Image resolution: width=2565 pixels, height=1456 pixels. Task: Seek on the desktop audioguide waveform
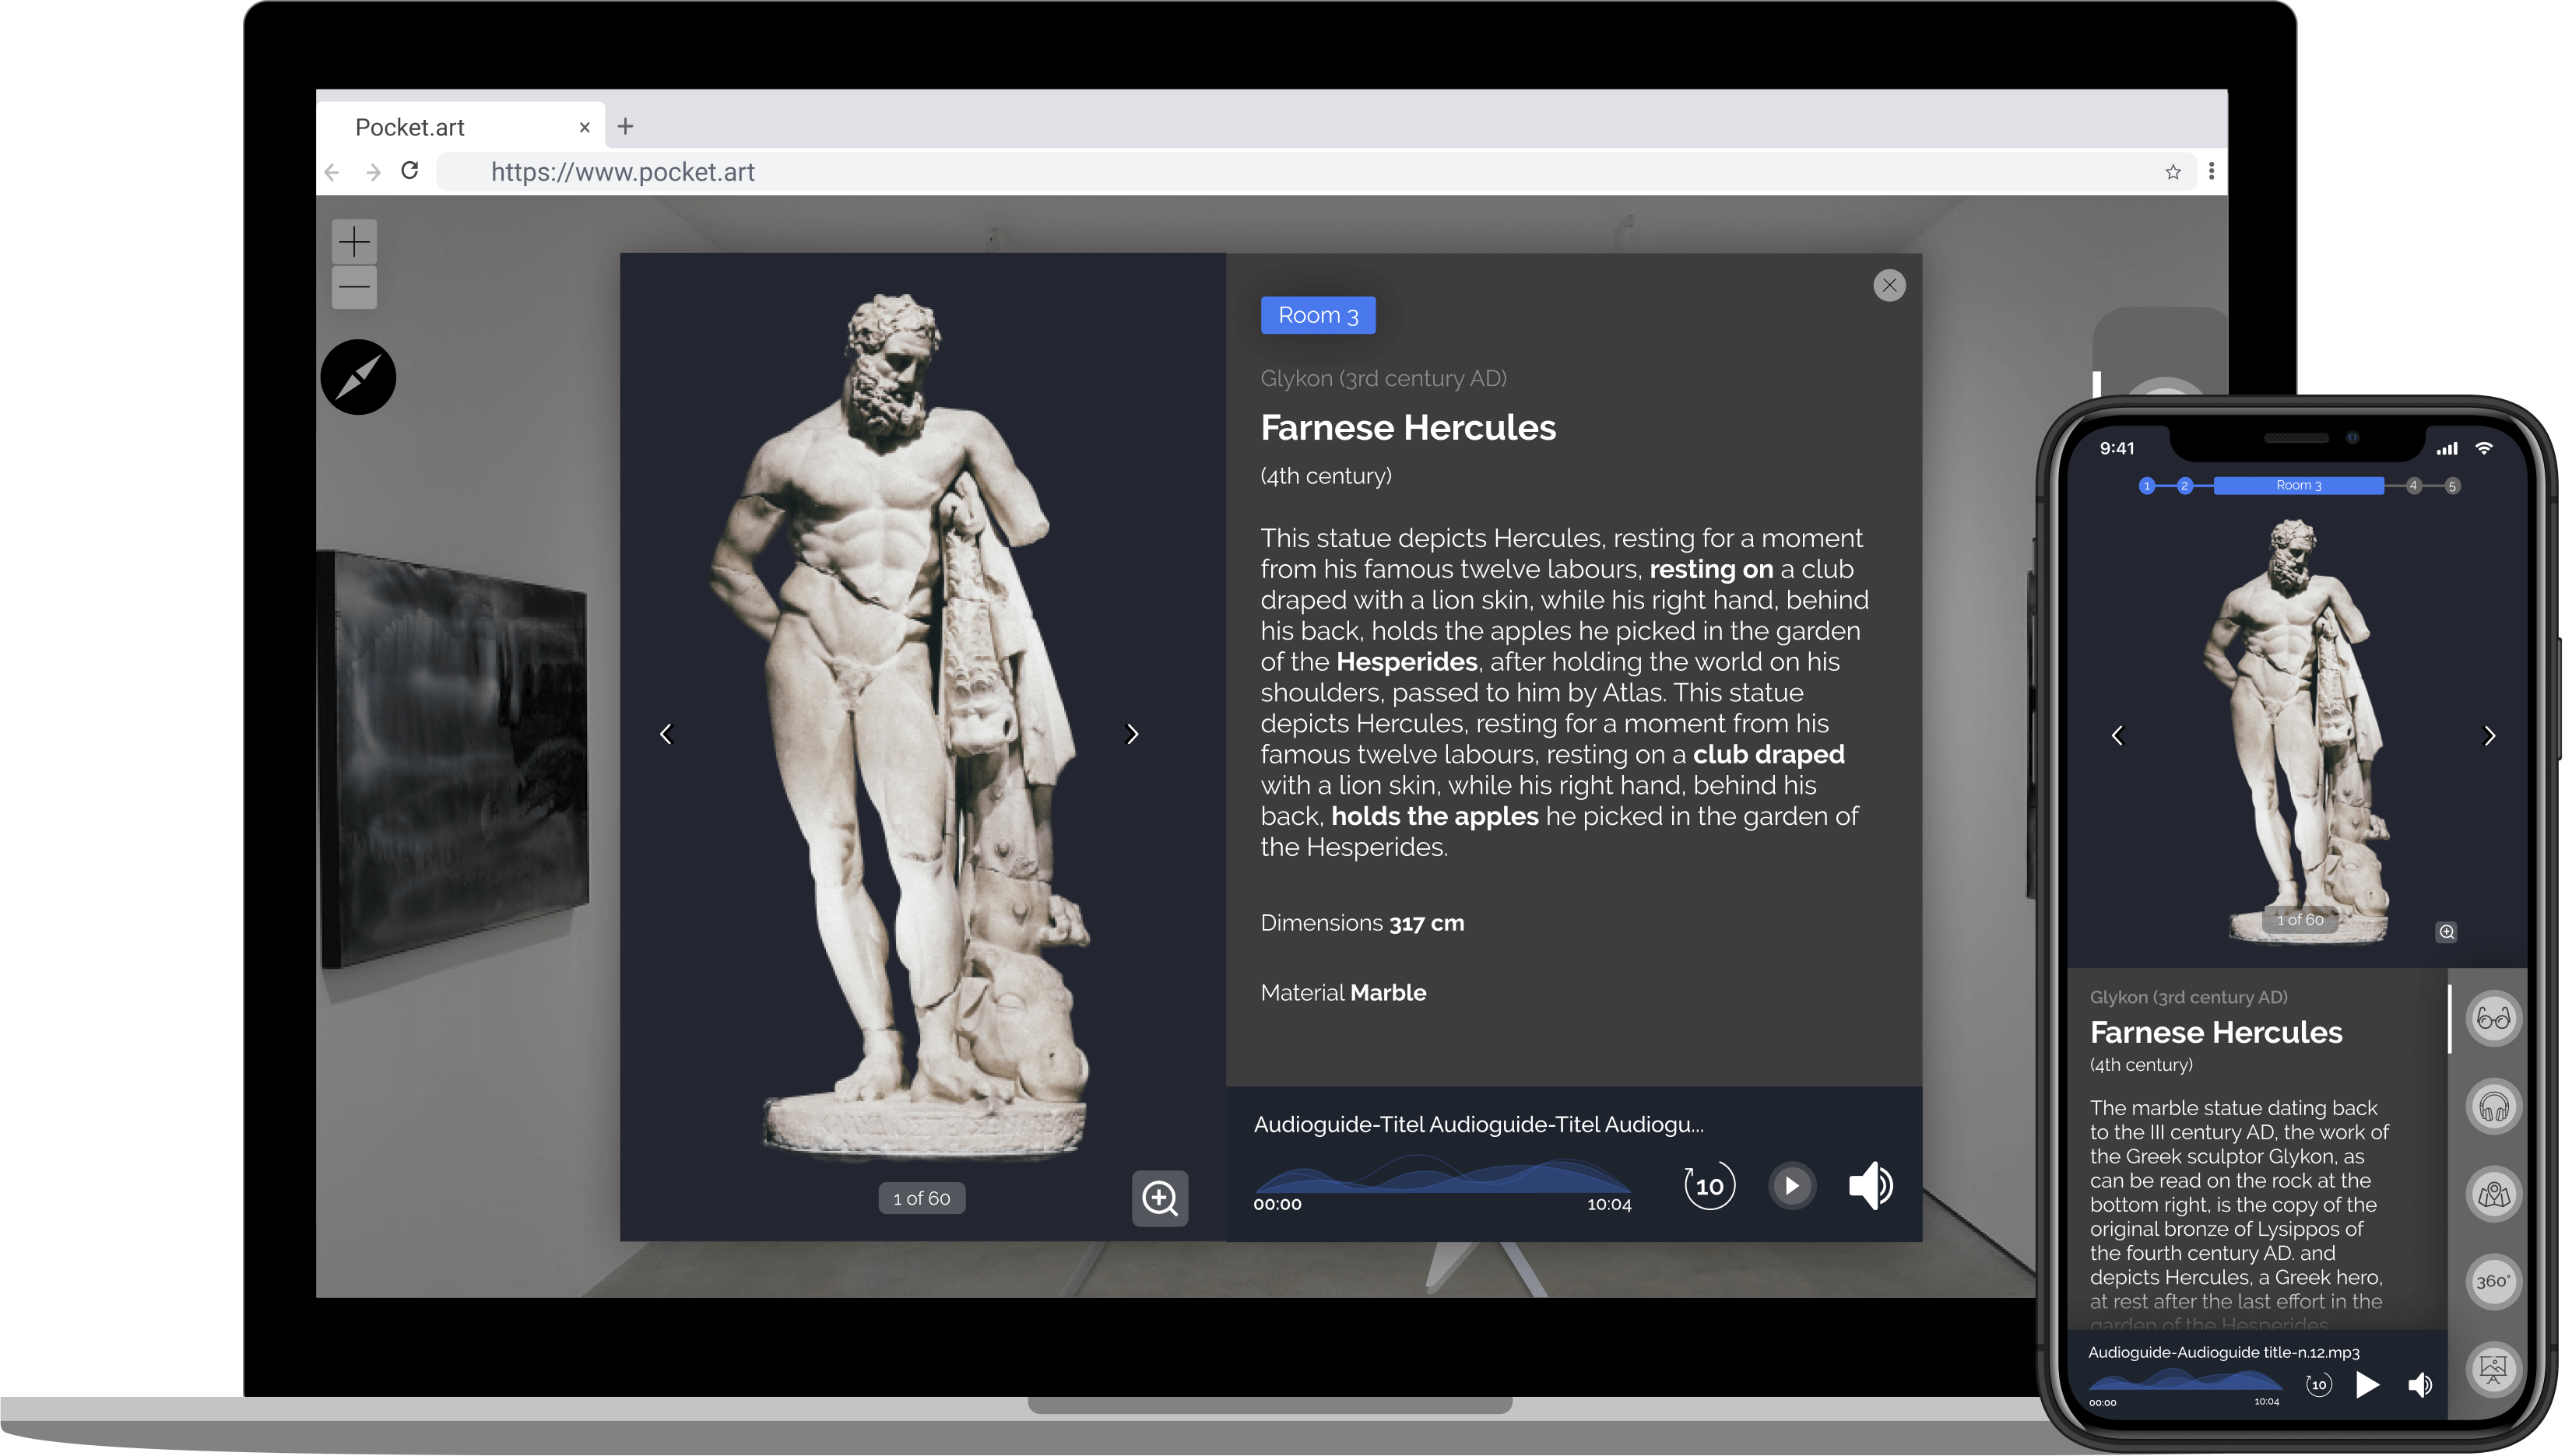1442,1176
